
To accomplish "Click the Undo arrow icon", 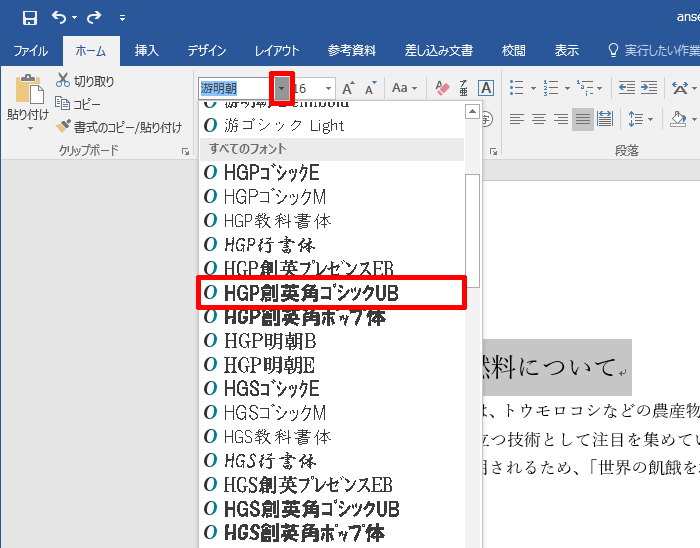I will coord(59,17).
